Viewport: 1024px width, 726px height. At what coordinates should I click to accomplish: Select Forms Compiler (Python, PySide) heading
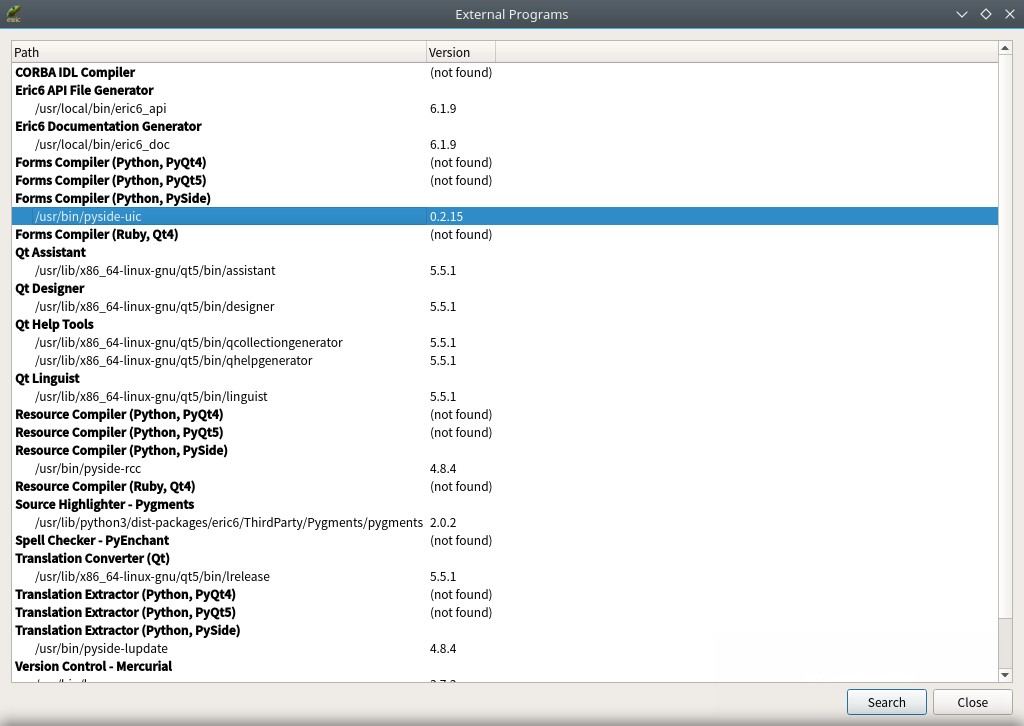pos(505,198)
